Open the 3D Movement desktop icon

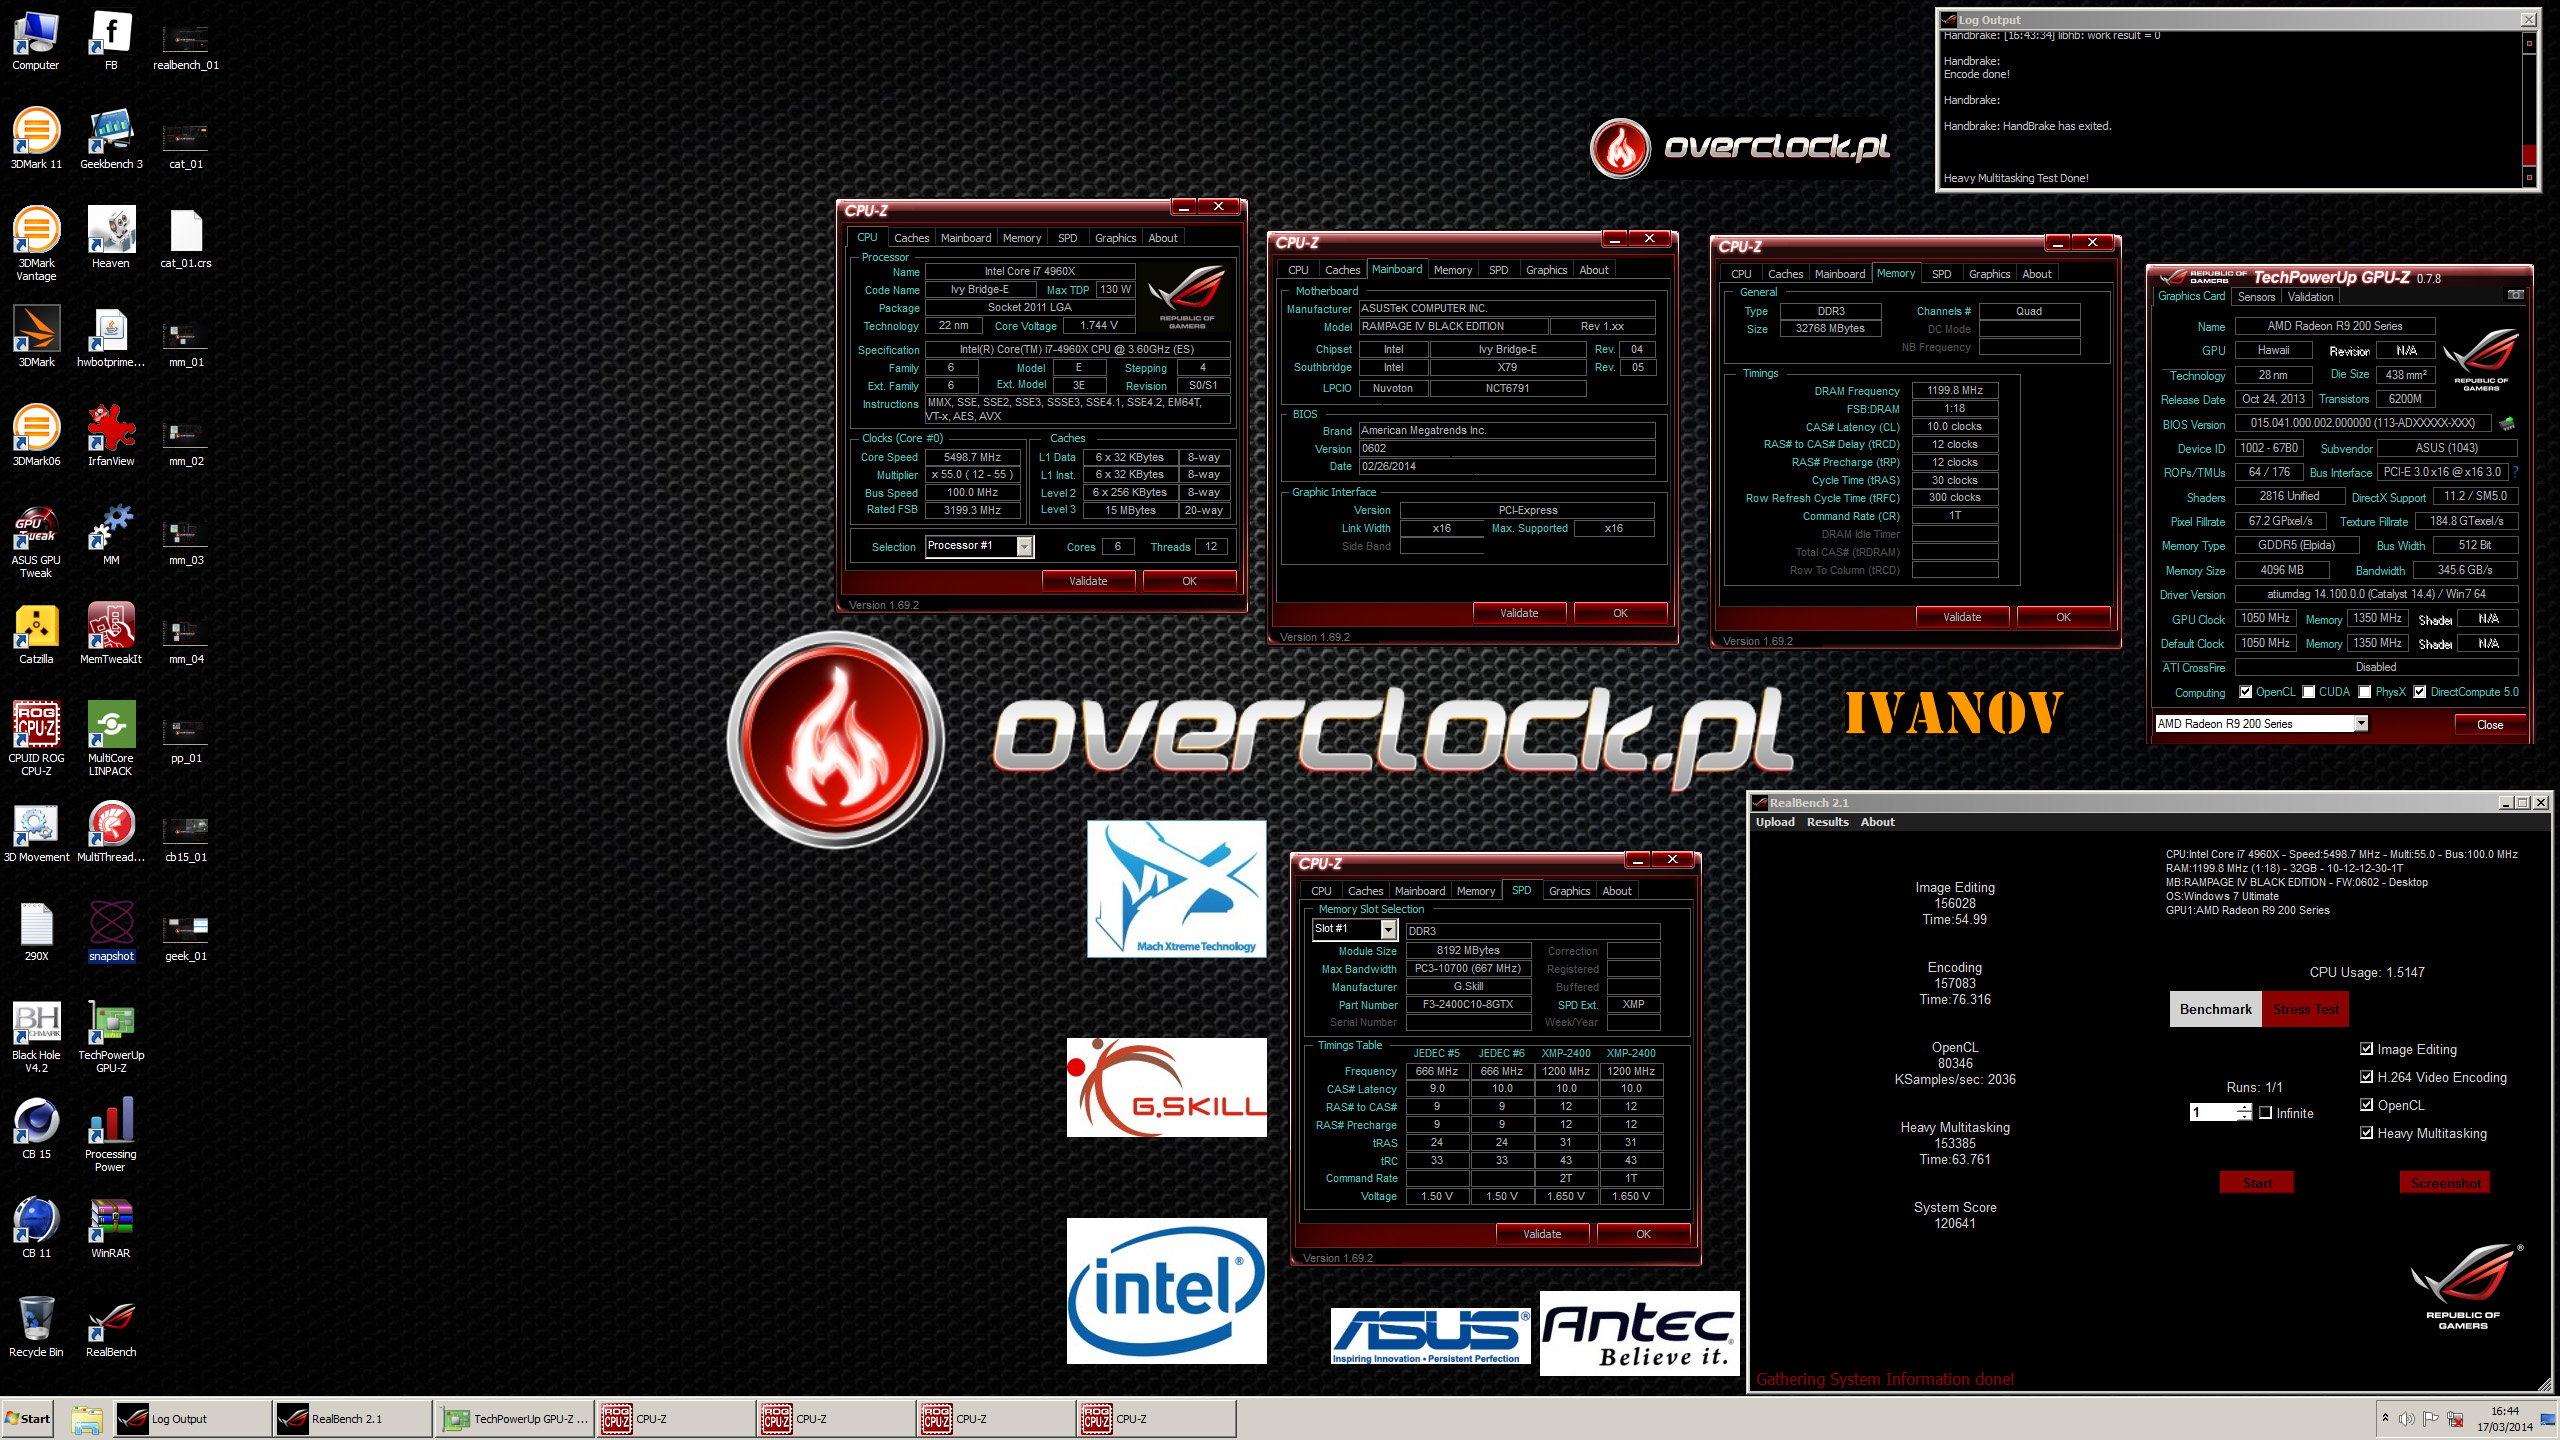tap(36, 831)
